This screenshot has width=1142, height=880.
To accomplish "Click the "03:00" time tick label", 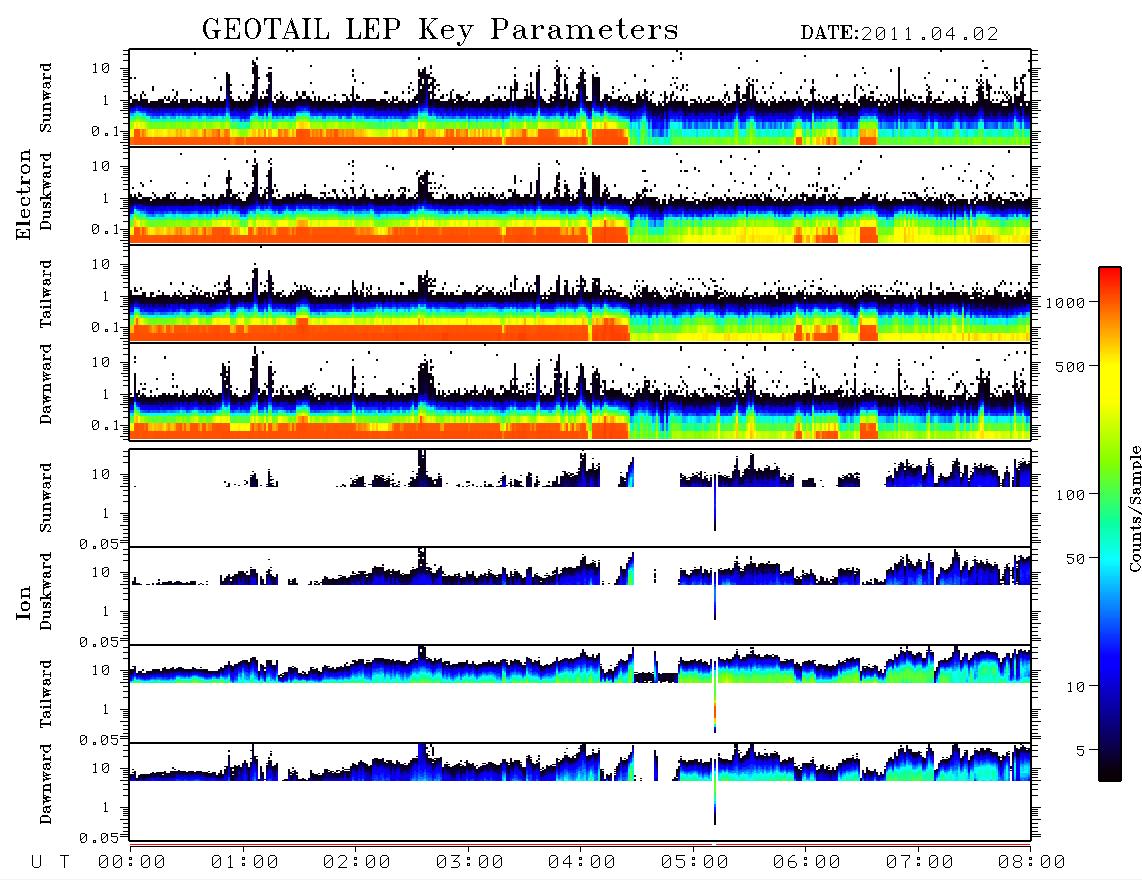I will coord(470,863).
